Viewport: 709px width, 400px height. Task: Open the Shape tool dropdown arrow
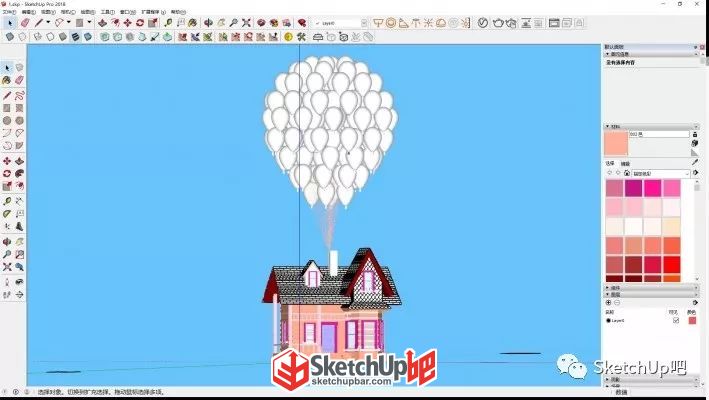[x=89, y=23]
